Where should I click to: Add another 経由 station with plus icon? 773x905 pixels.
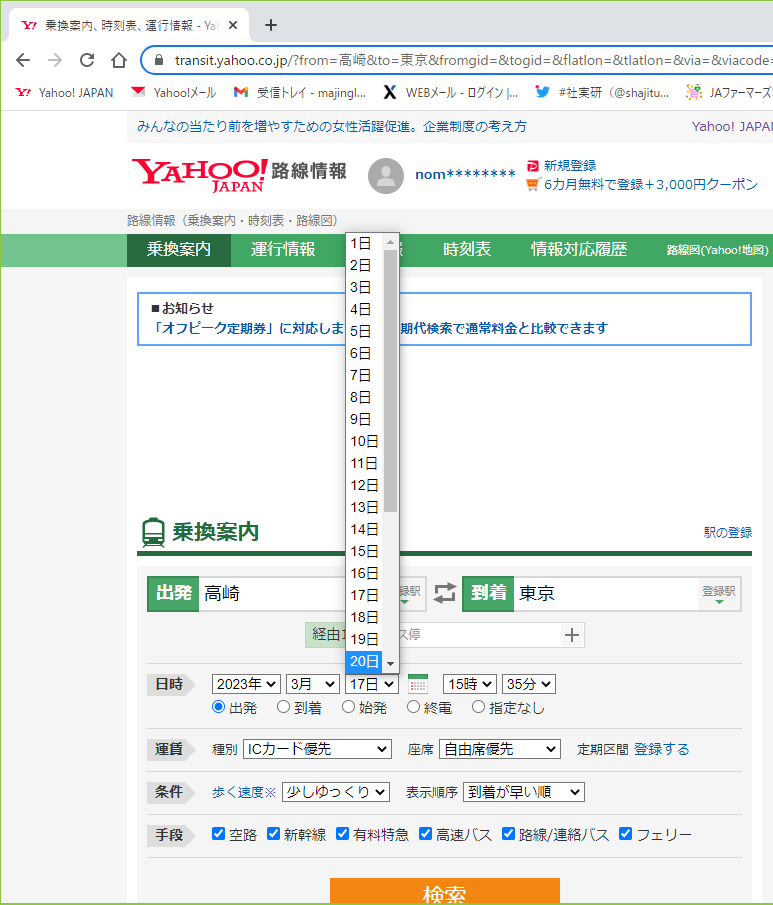click(x=572, y=635)
